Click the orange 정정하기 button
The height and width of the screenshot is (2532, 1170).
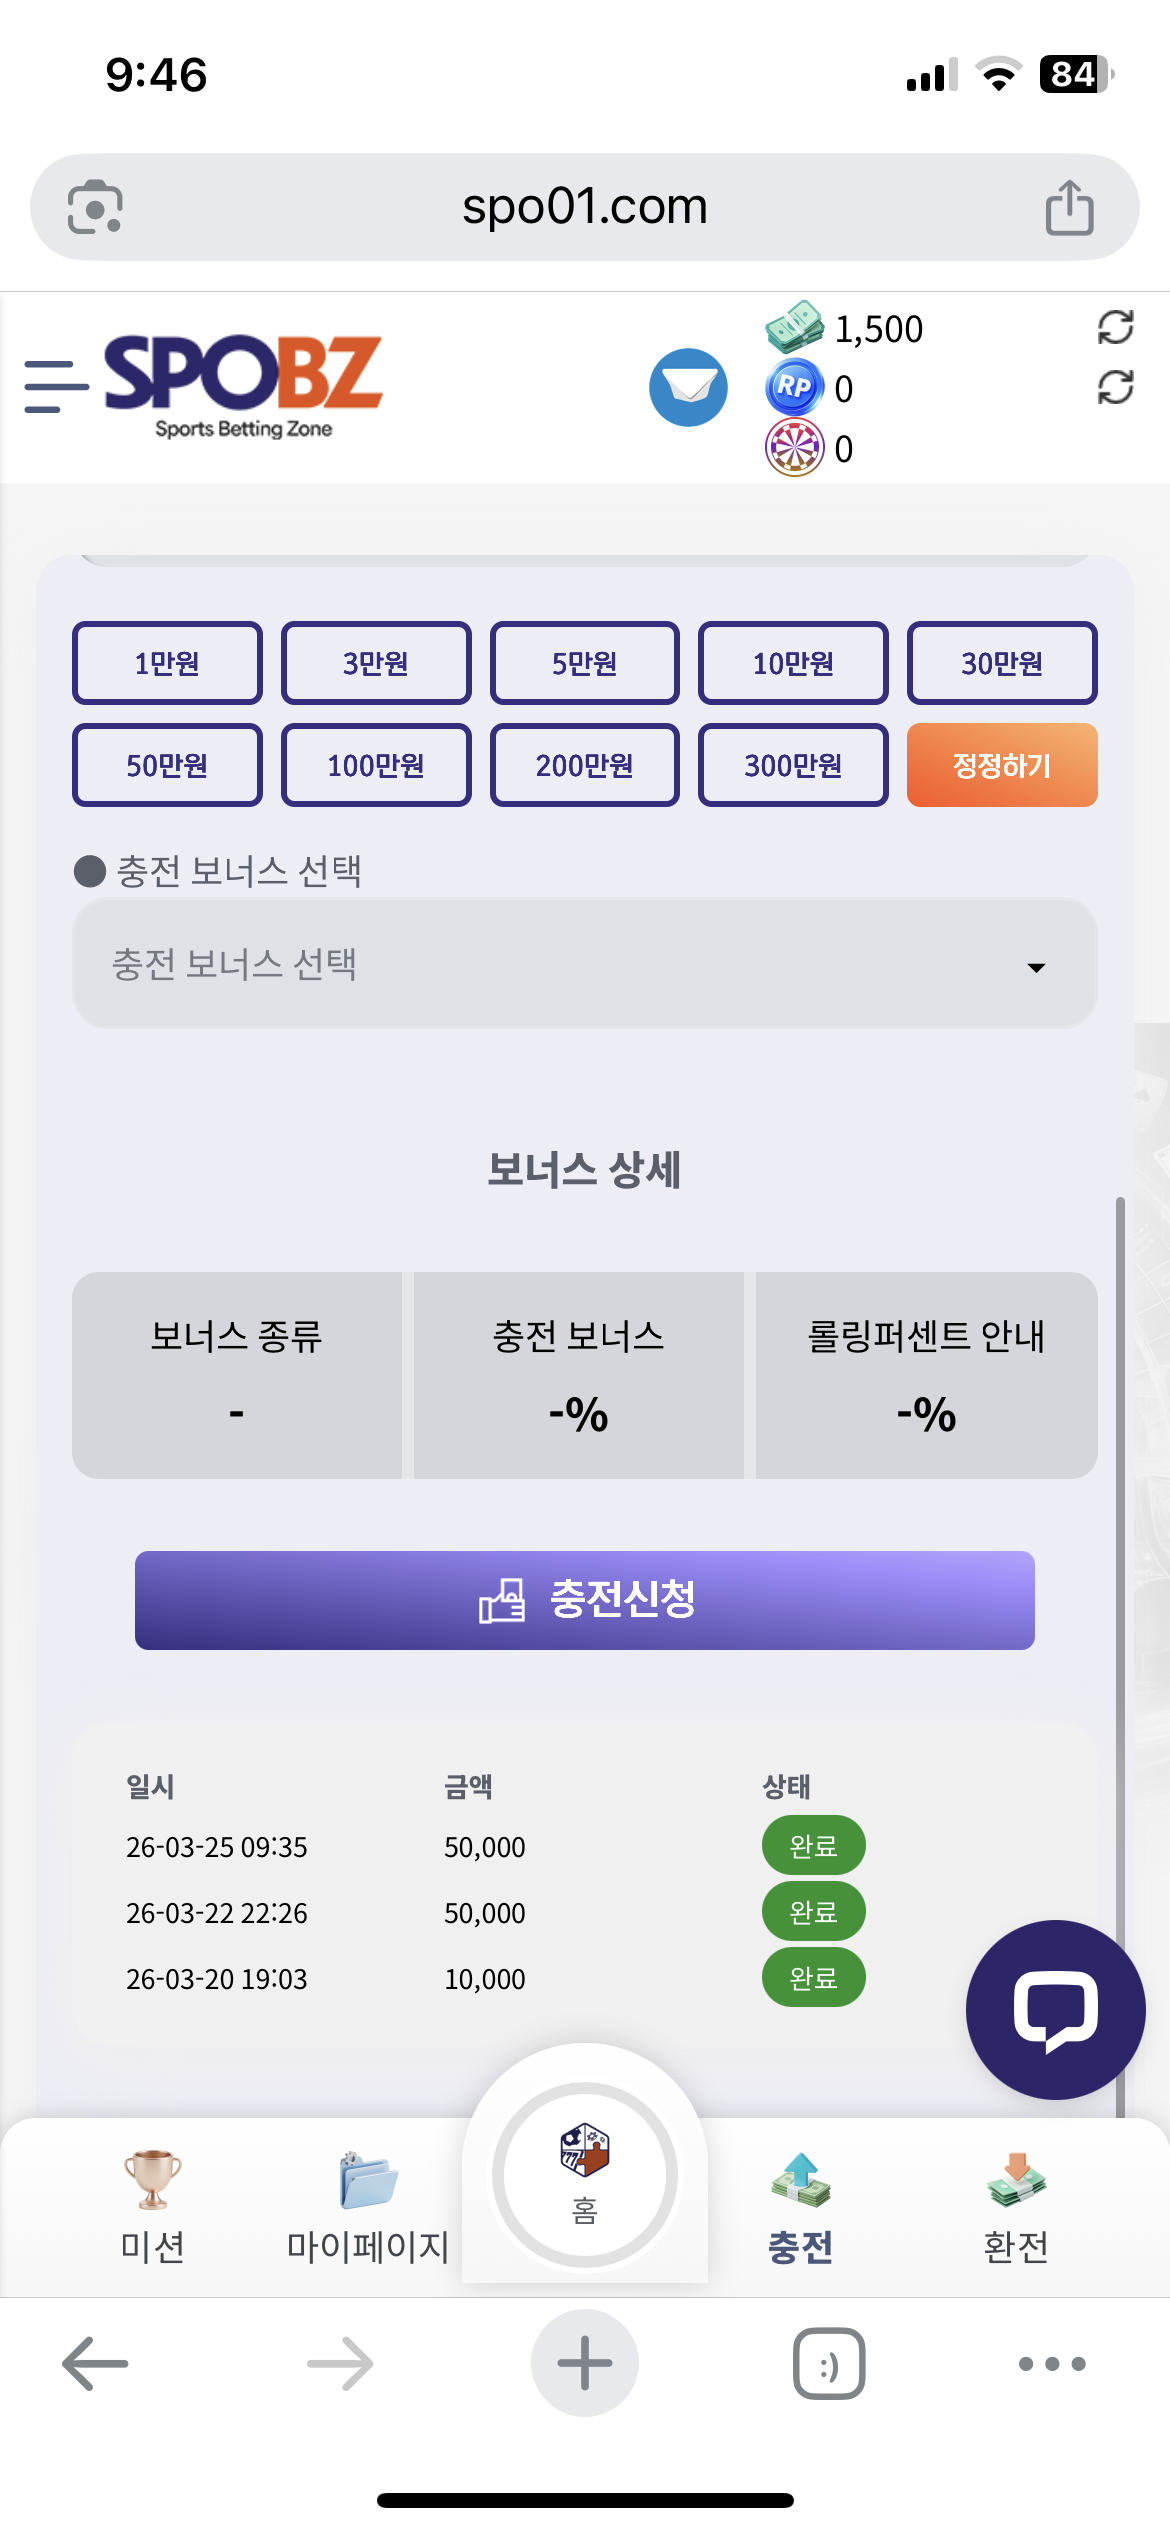click(1002, 765)
